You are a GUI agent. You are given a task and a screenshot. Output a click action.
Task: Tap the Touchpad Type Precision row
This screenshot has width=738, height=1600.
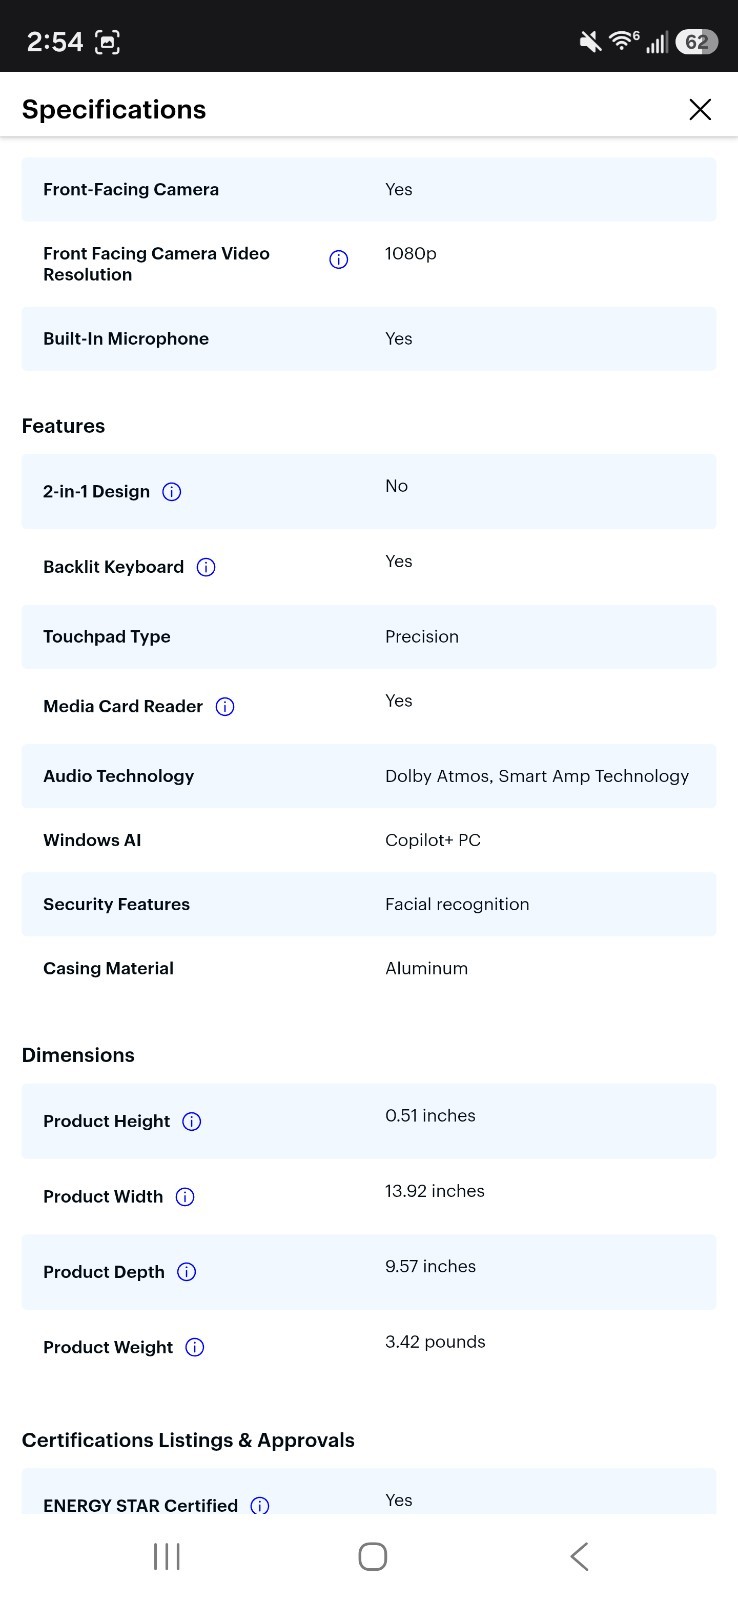369,637
